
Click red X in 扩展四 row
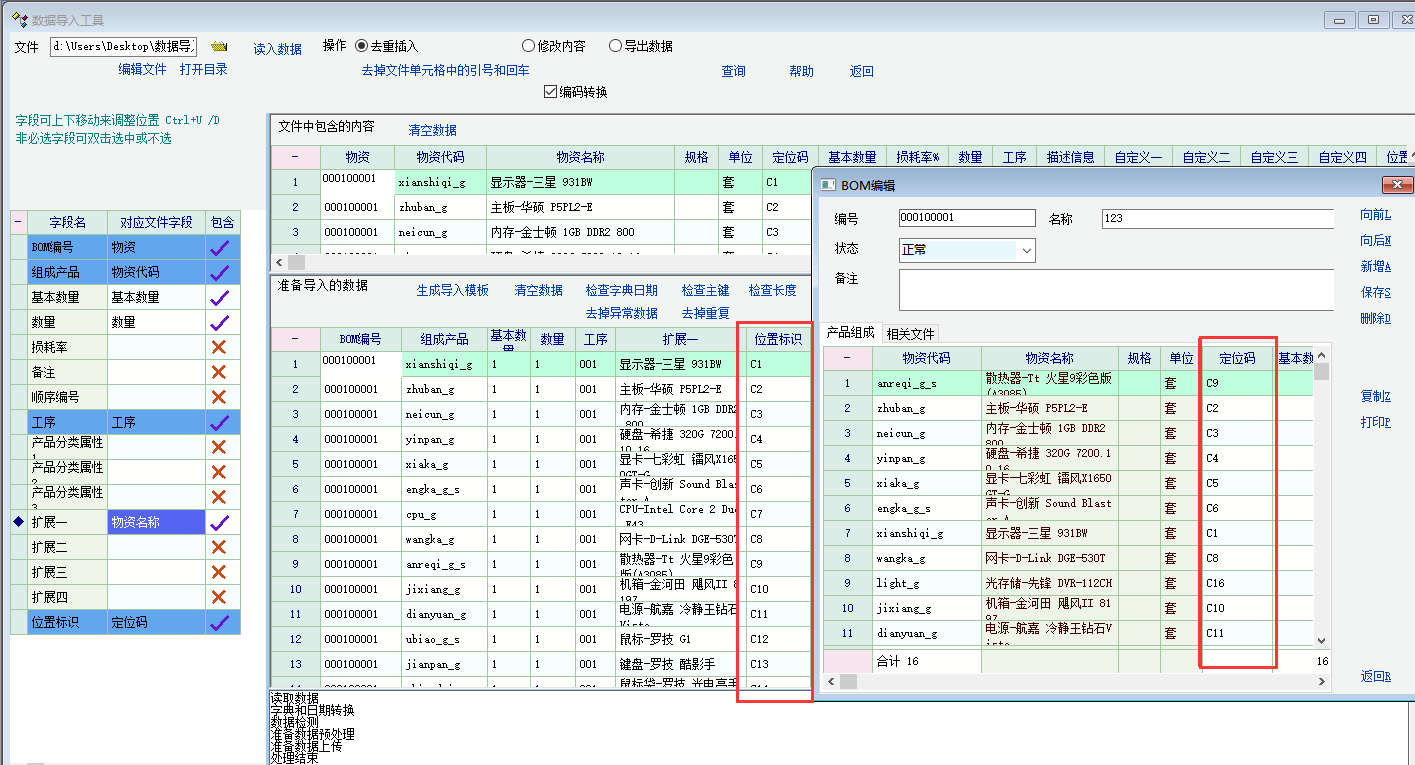pos(220,597)
